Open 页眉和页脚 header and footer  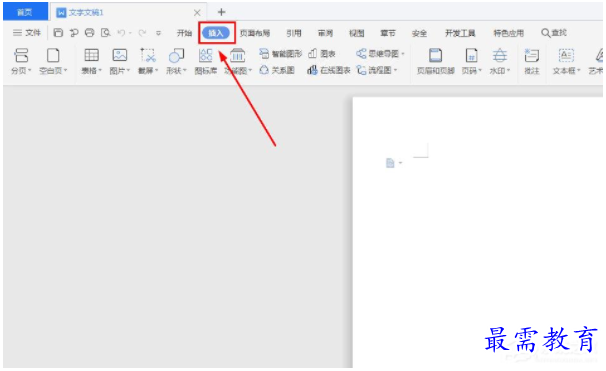pyautogui.click(x=436, y=61)
